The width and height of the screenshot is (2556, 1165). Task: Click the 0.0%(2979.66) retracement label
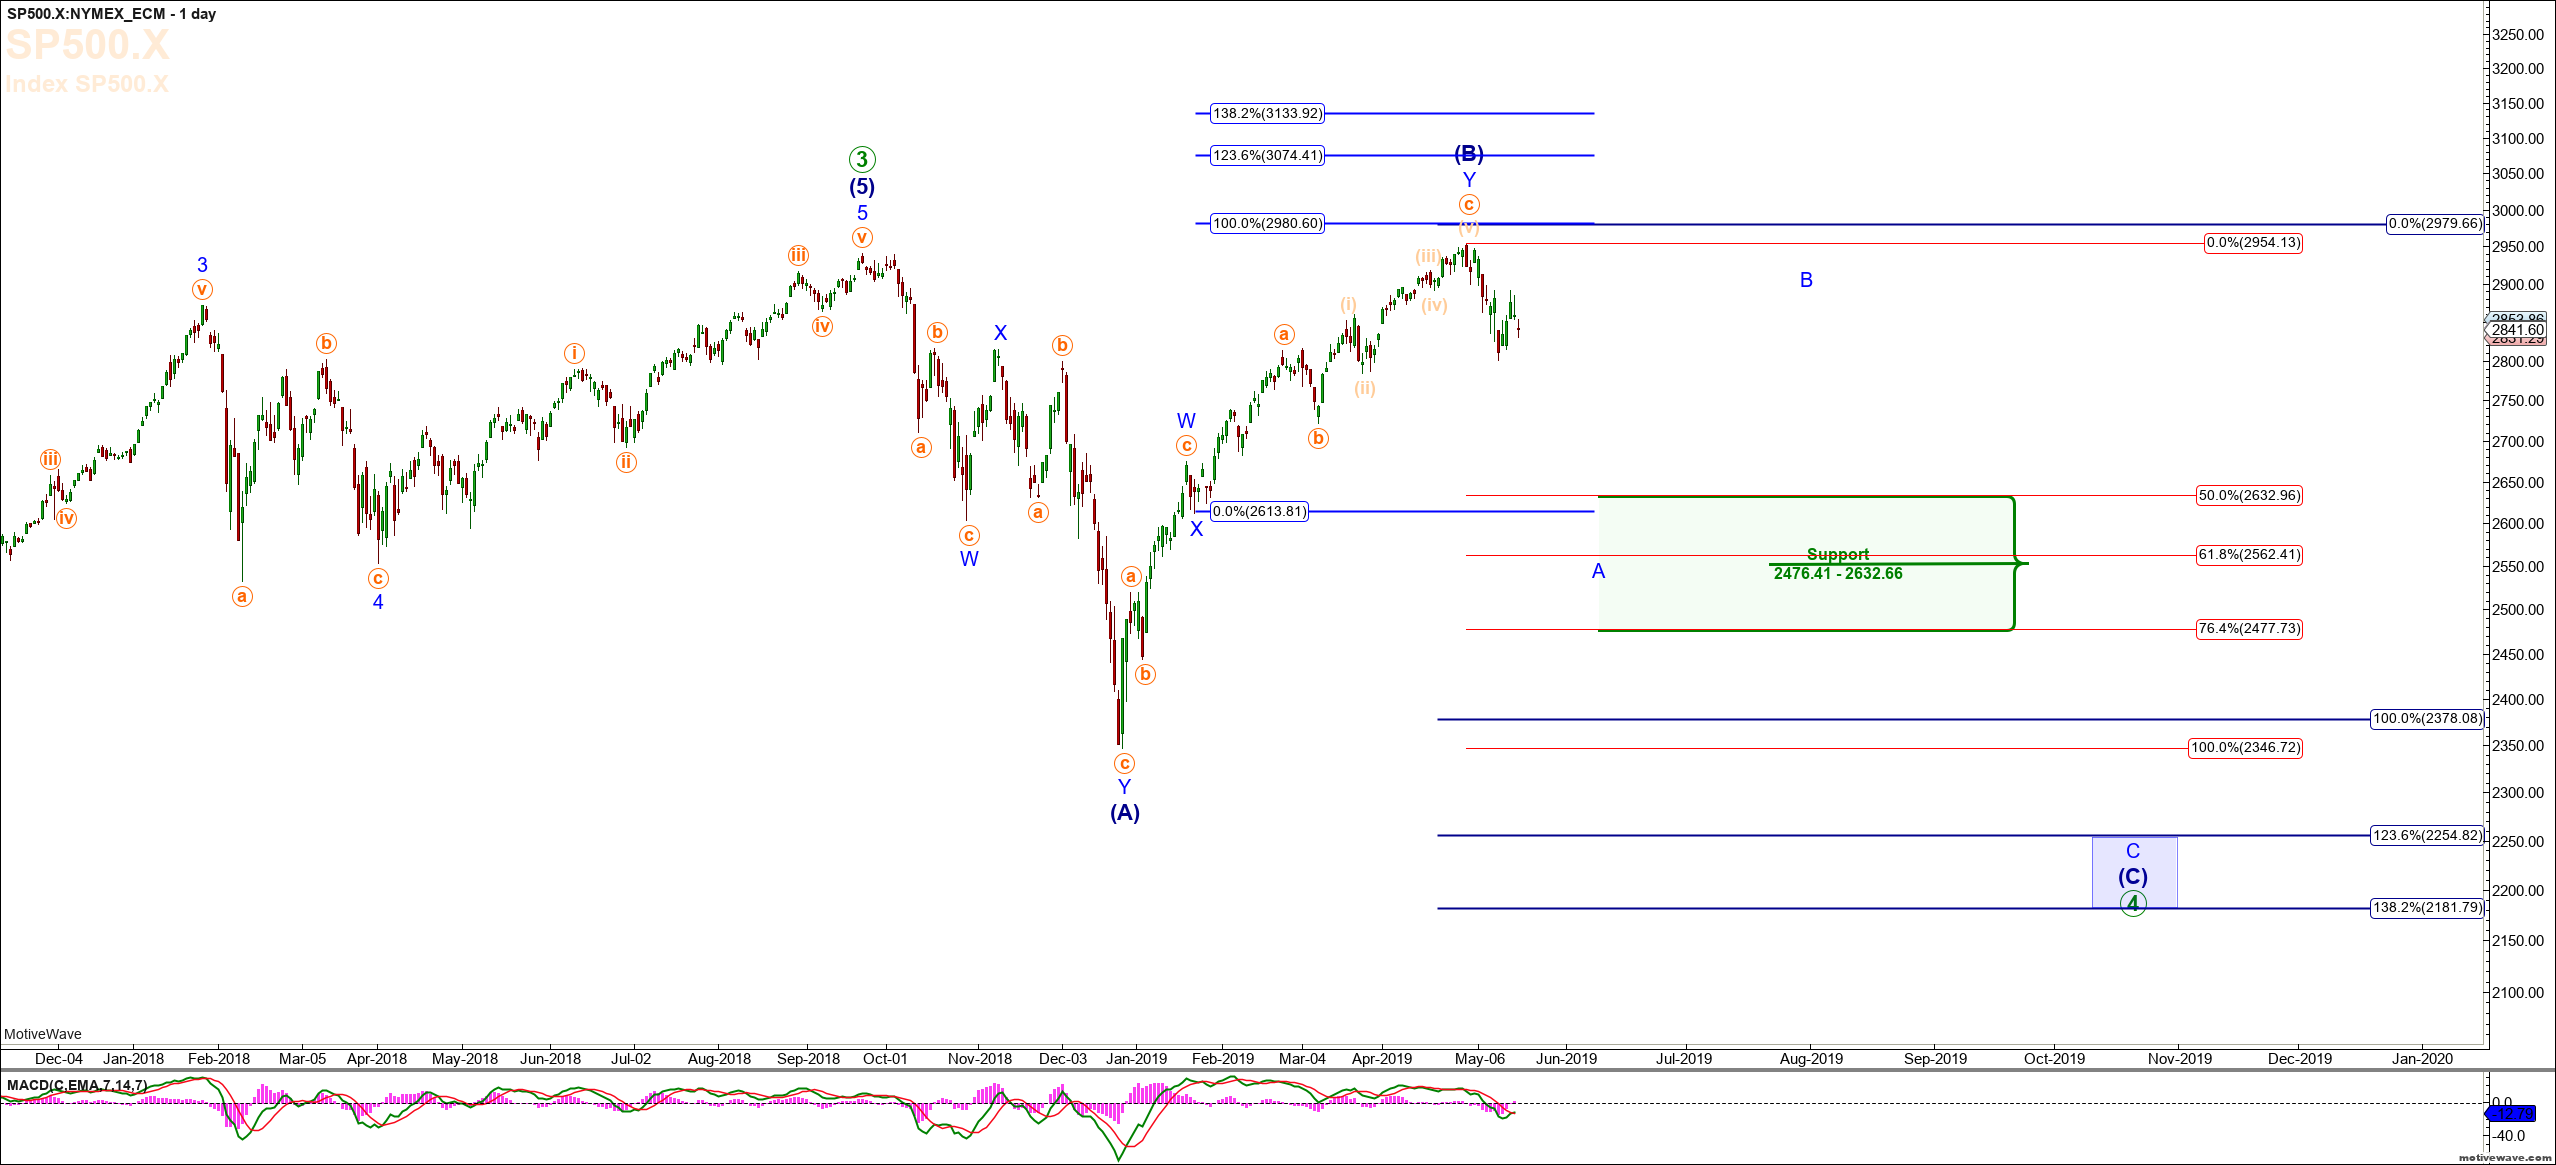pyautogui.click(x=2435, y=223)
